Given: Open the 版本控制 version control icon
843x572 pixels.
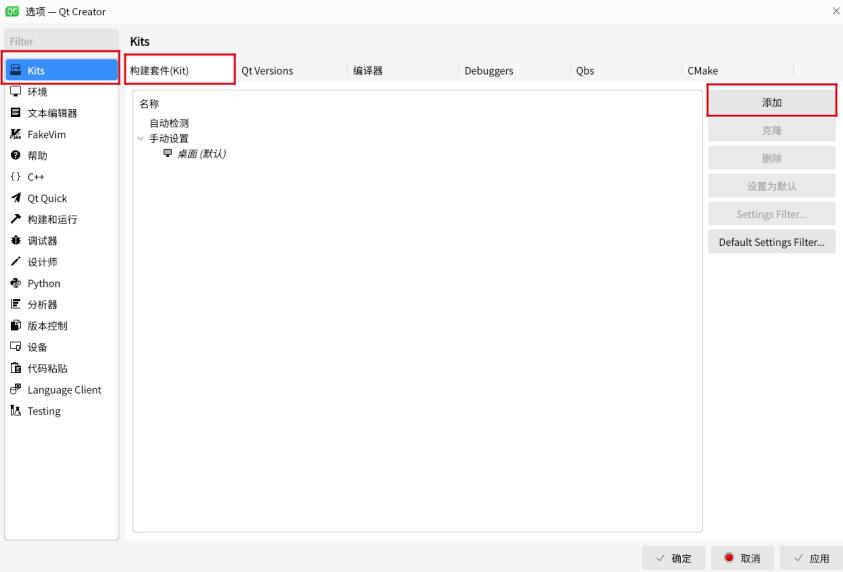Looking at the screenshot, I should tap(16, 326).
